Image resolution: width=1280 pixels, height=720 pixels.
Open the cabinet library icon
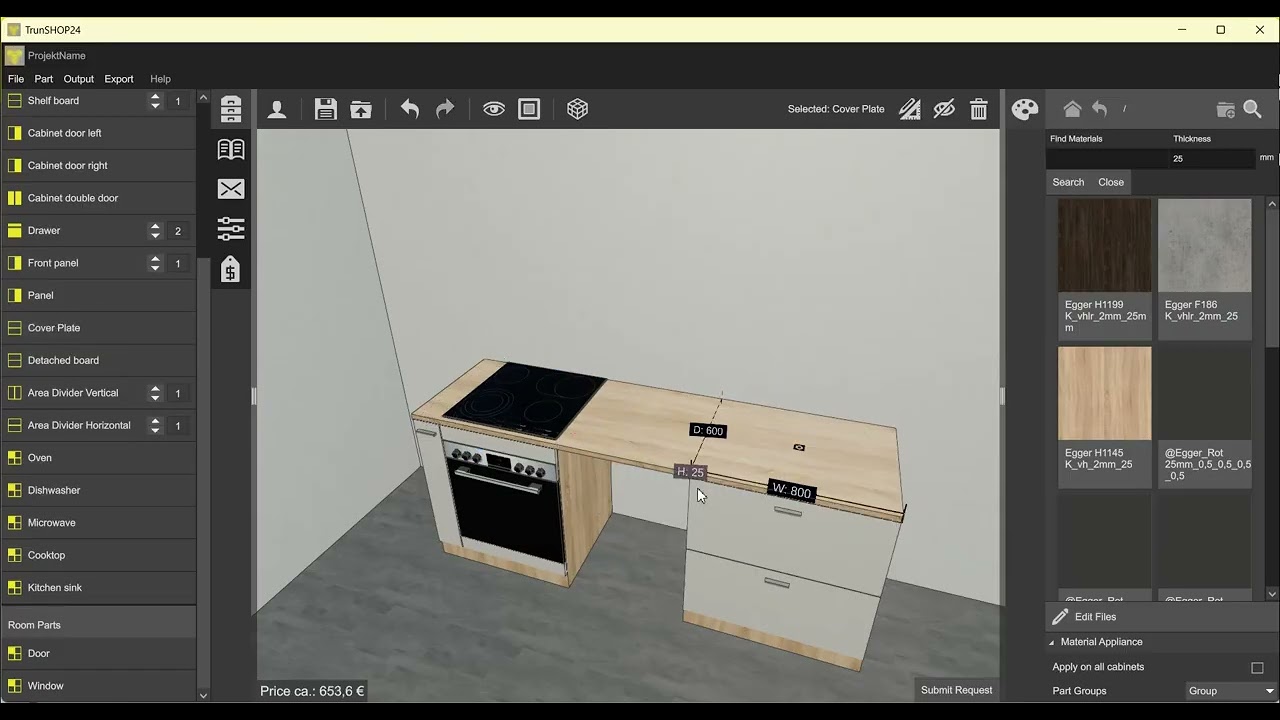point(231,108)
